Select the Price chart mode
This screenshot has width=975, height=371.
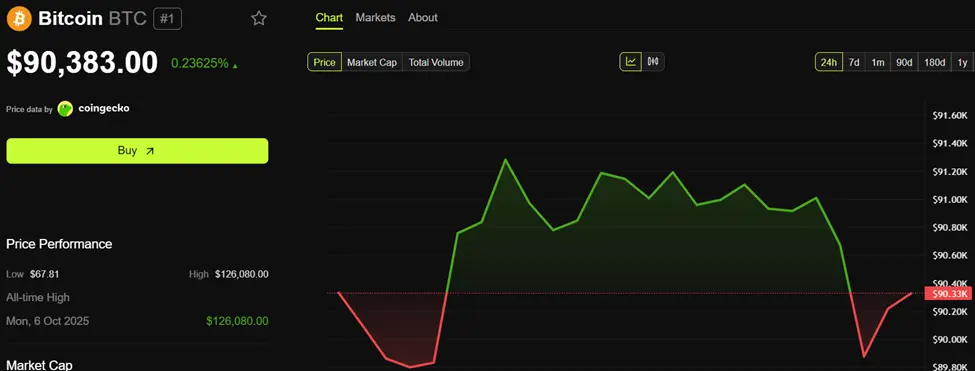[x=325, y=62]
